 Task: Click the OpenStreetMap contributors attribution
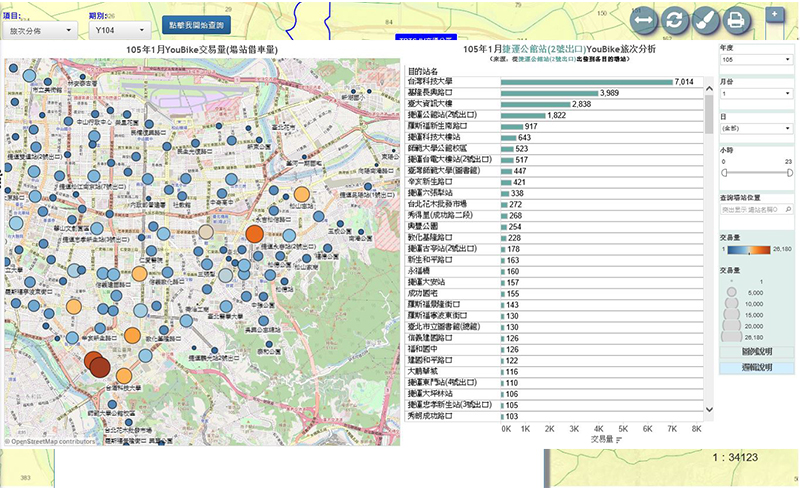(x=50, y=441)
